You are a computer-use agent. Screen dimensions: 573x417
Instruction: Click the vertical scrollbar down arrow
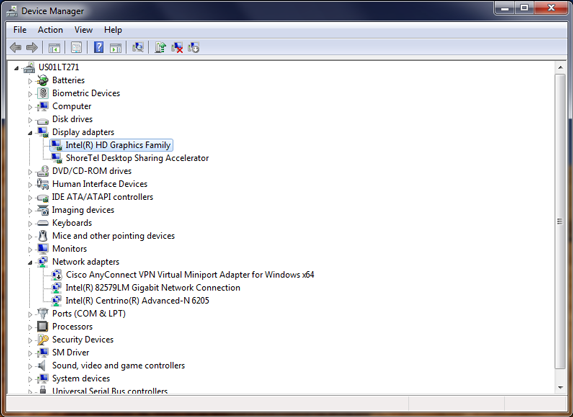[560, 387]
